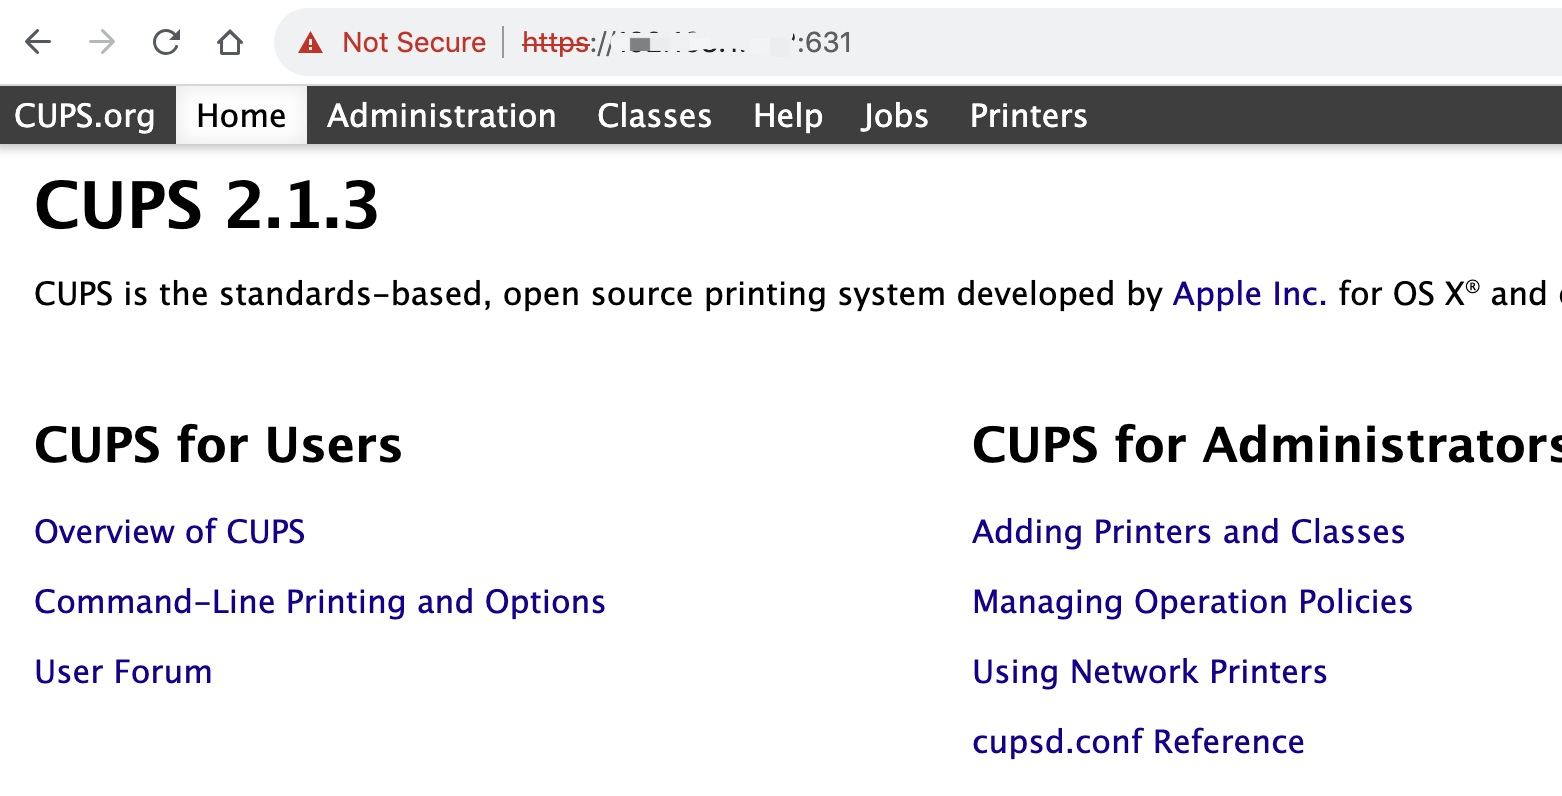The image size is (1562, 796).
Task: Click the port number :631 in the URL
Action: point(824,42)
